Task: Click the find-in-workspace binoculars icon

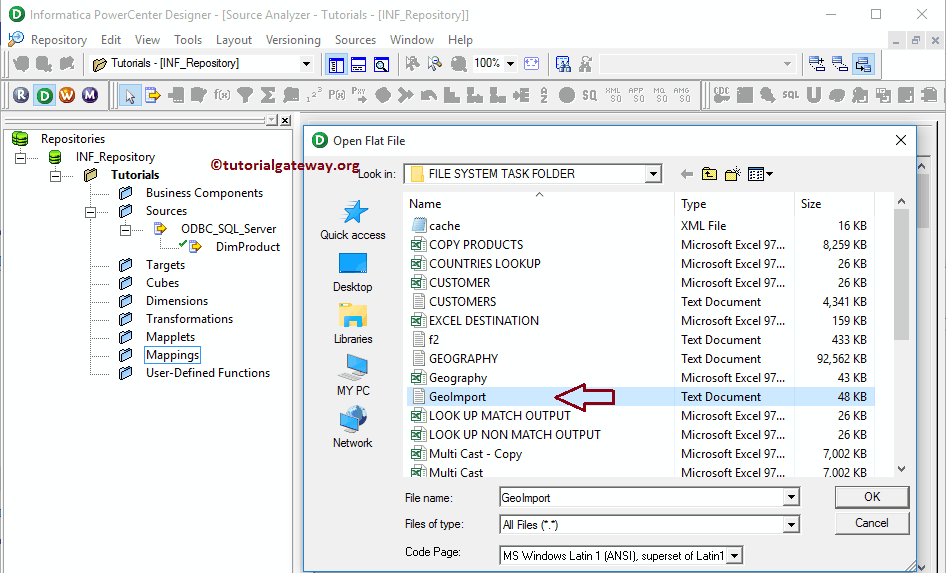Action: [x=563, y=64]
